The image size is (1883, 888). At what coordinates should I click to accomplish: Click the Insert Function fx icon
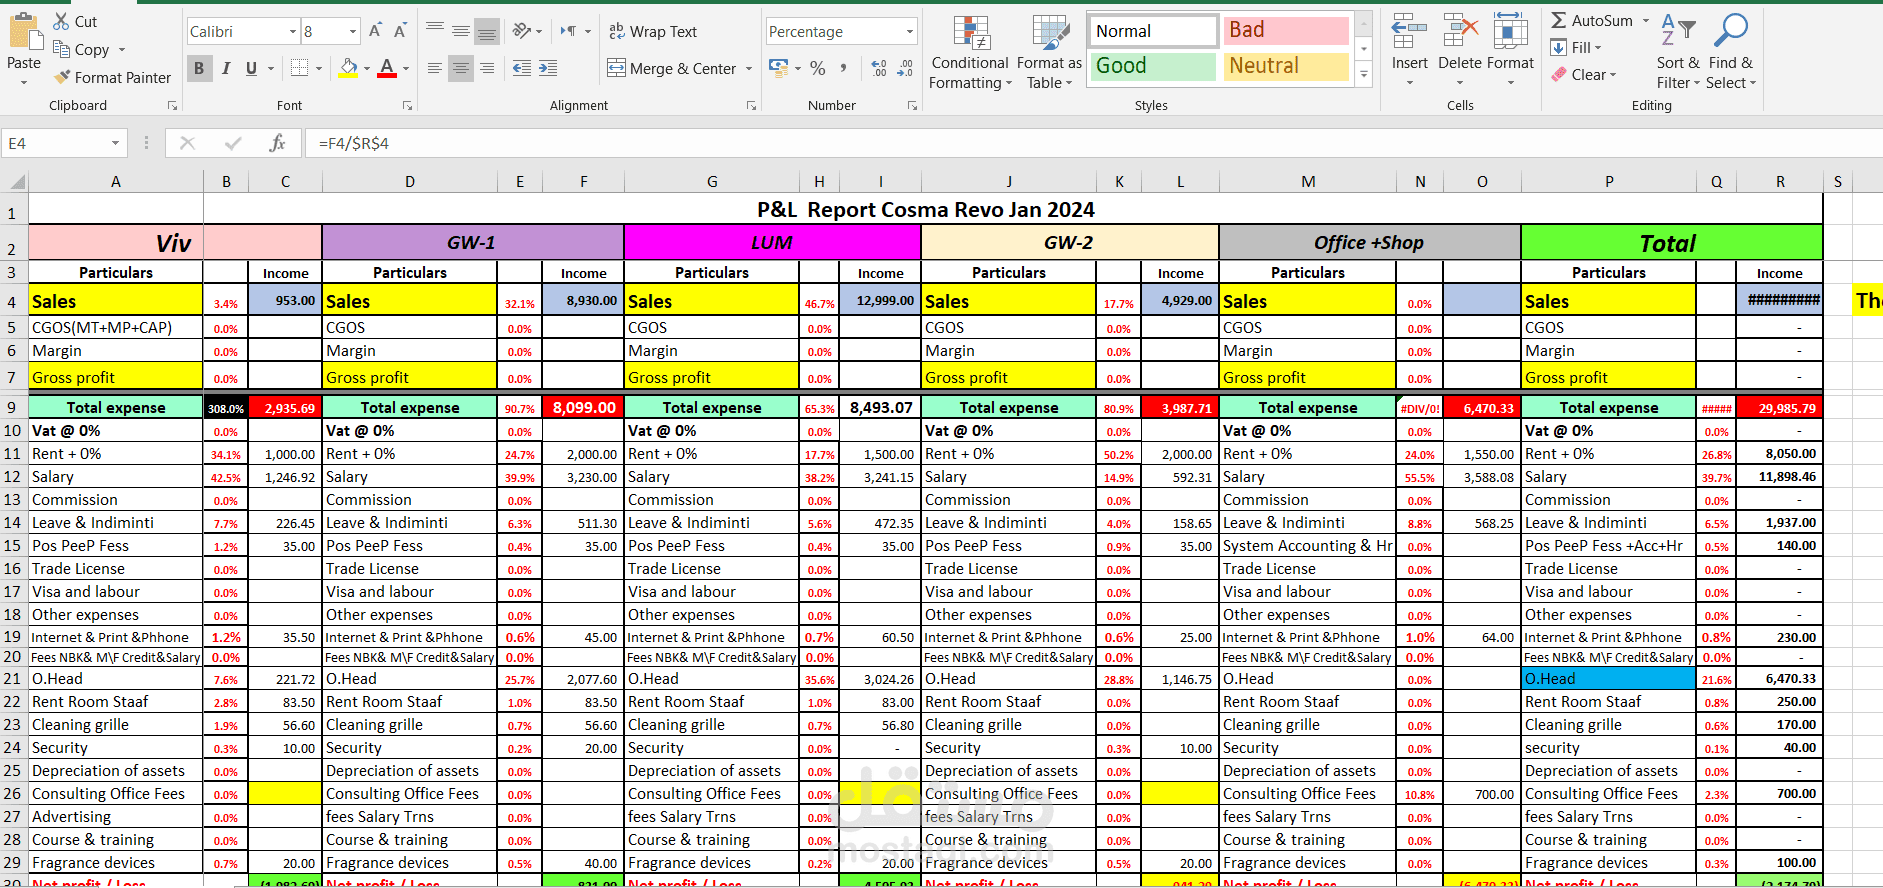(x=278, y=144)
